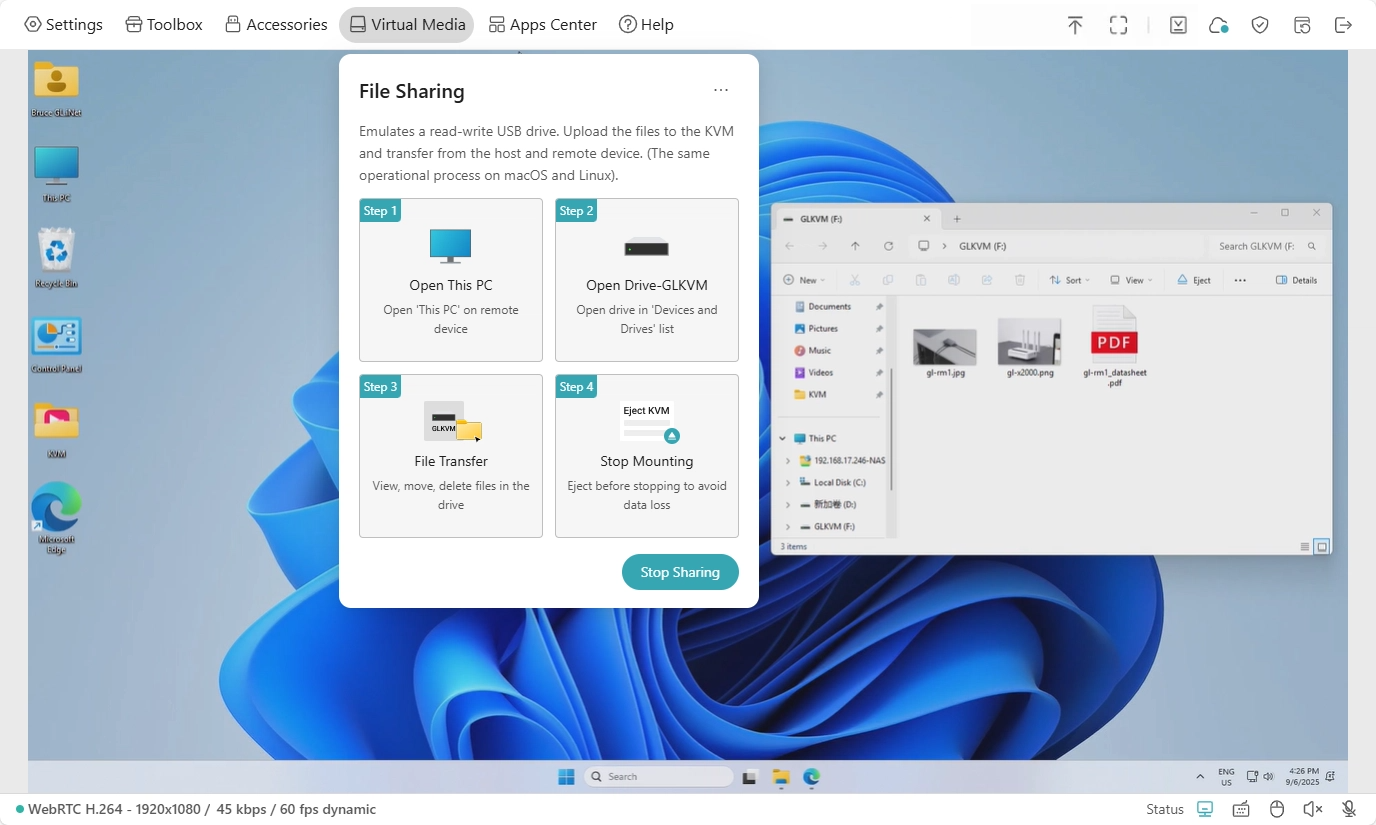Click the notification bell in tray
The height and width of the screenshot is (825, 1376).
[x=1330, y=776]
